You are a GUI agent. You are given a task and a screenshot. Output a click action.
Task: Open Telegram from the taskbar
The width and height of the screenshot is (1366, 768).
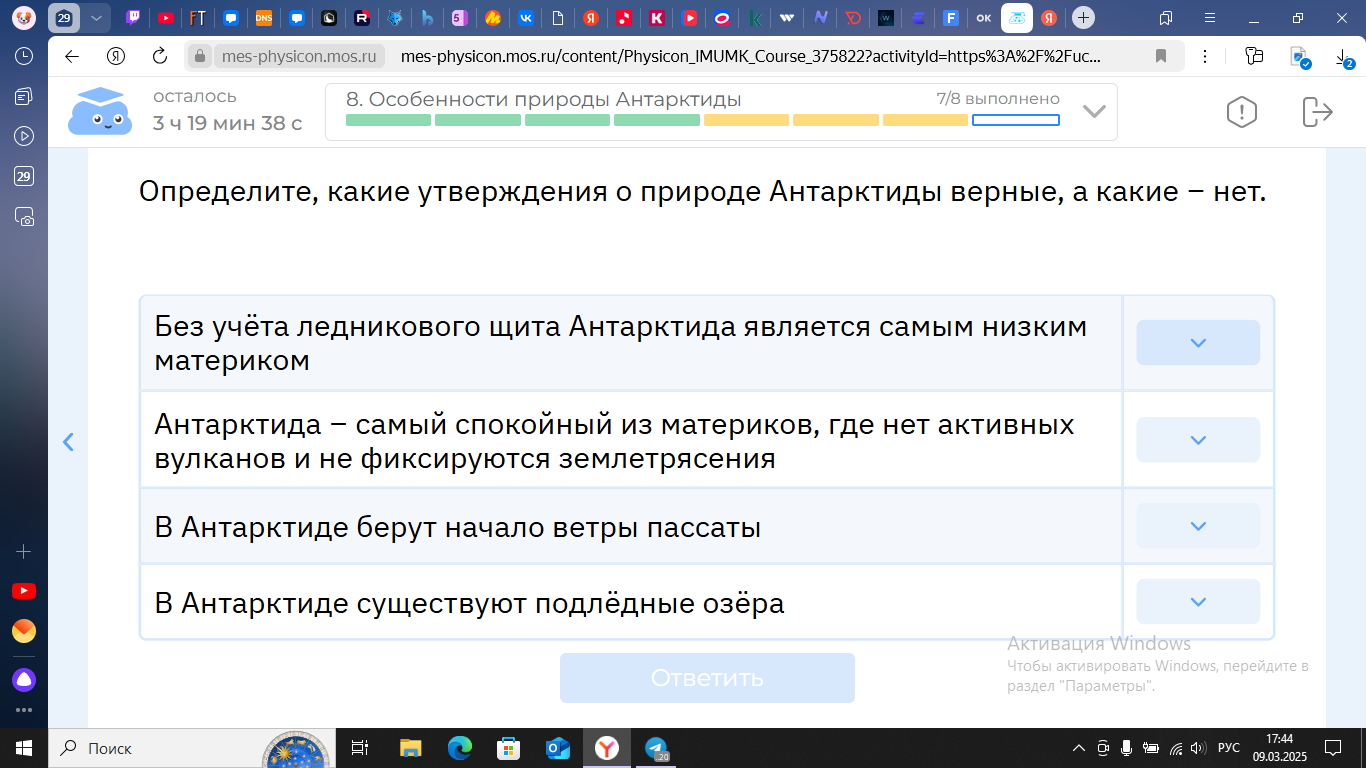(x=656, y=748)
